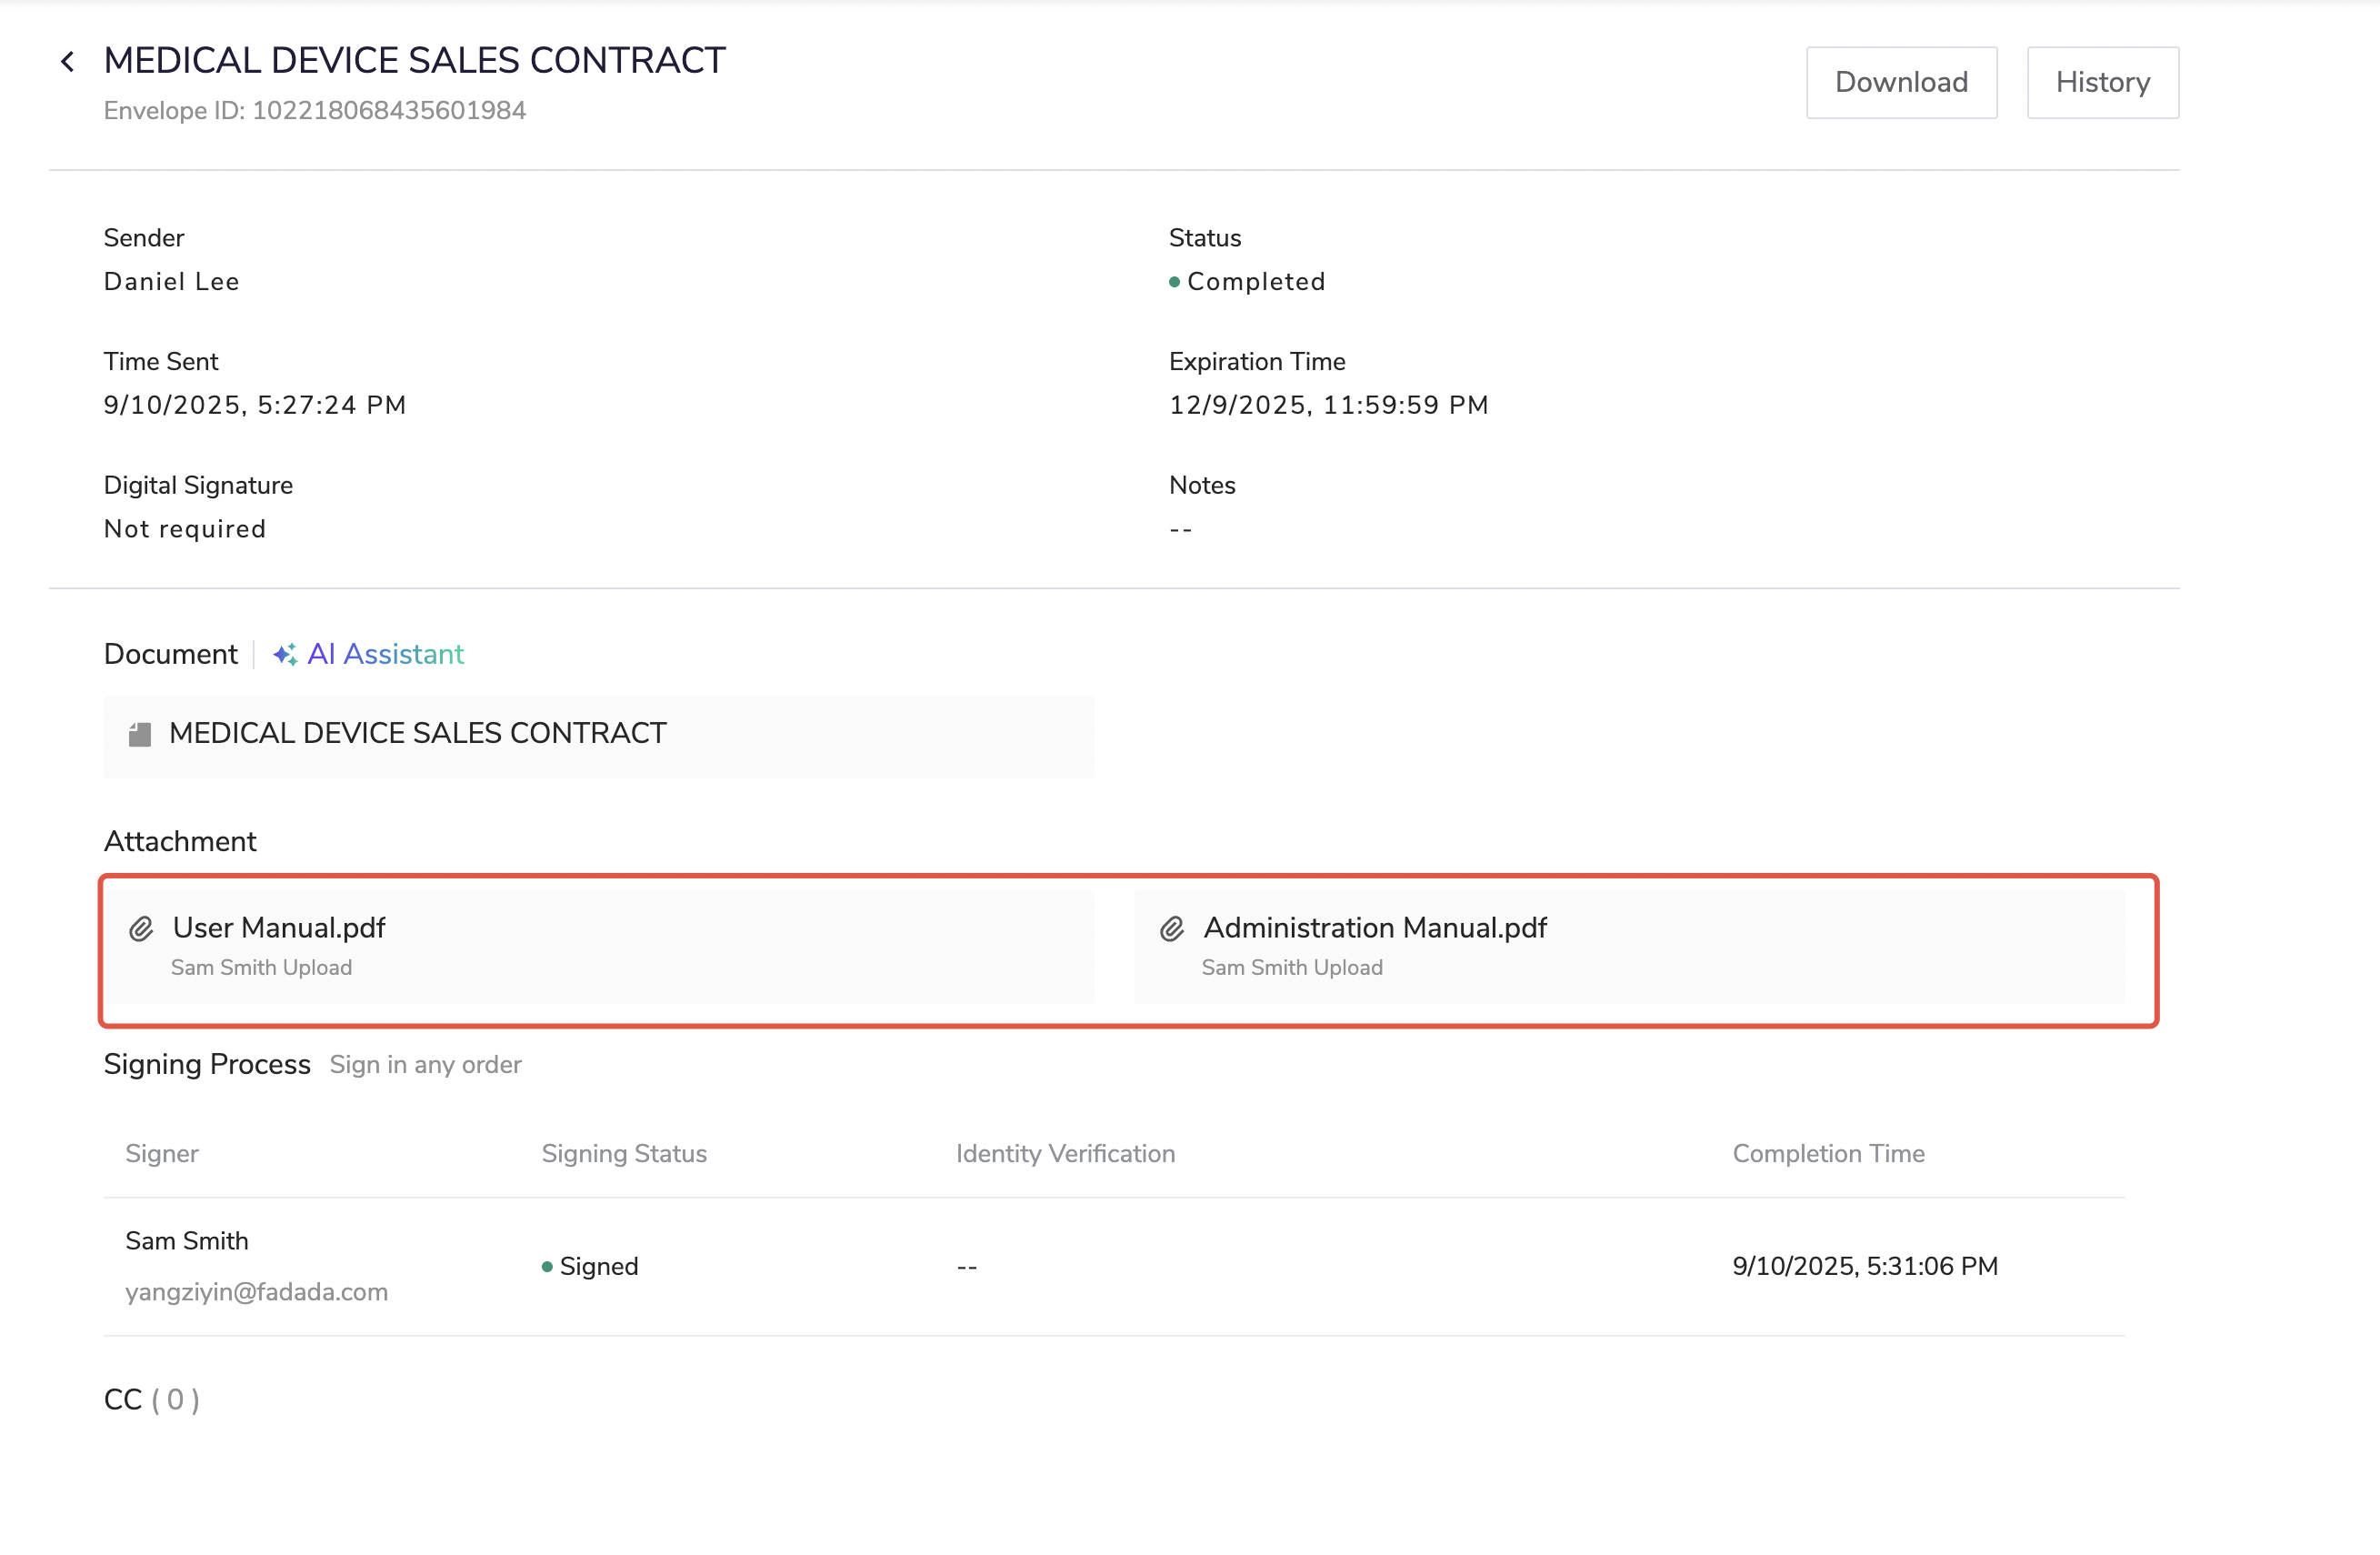Click paperclip icon for Administration Manual.pdf
This screenshot has width=2380, height=1555.
point(1172,929)
